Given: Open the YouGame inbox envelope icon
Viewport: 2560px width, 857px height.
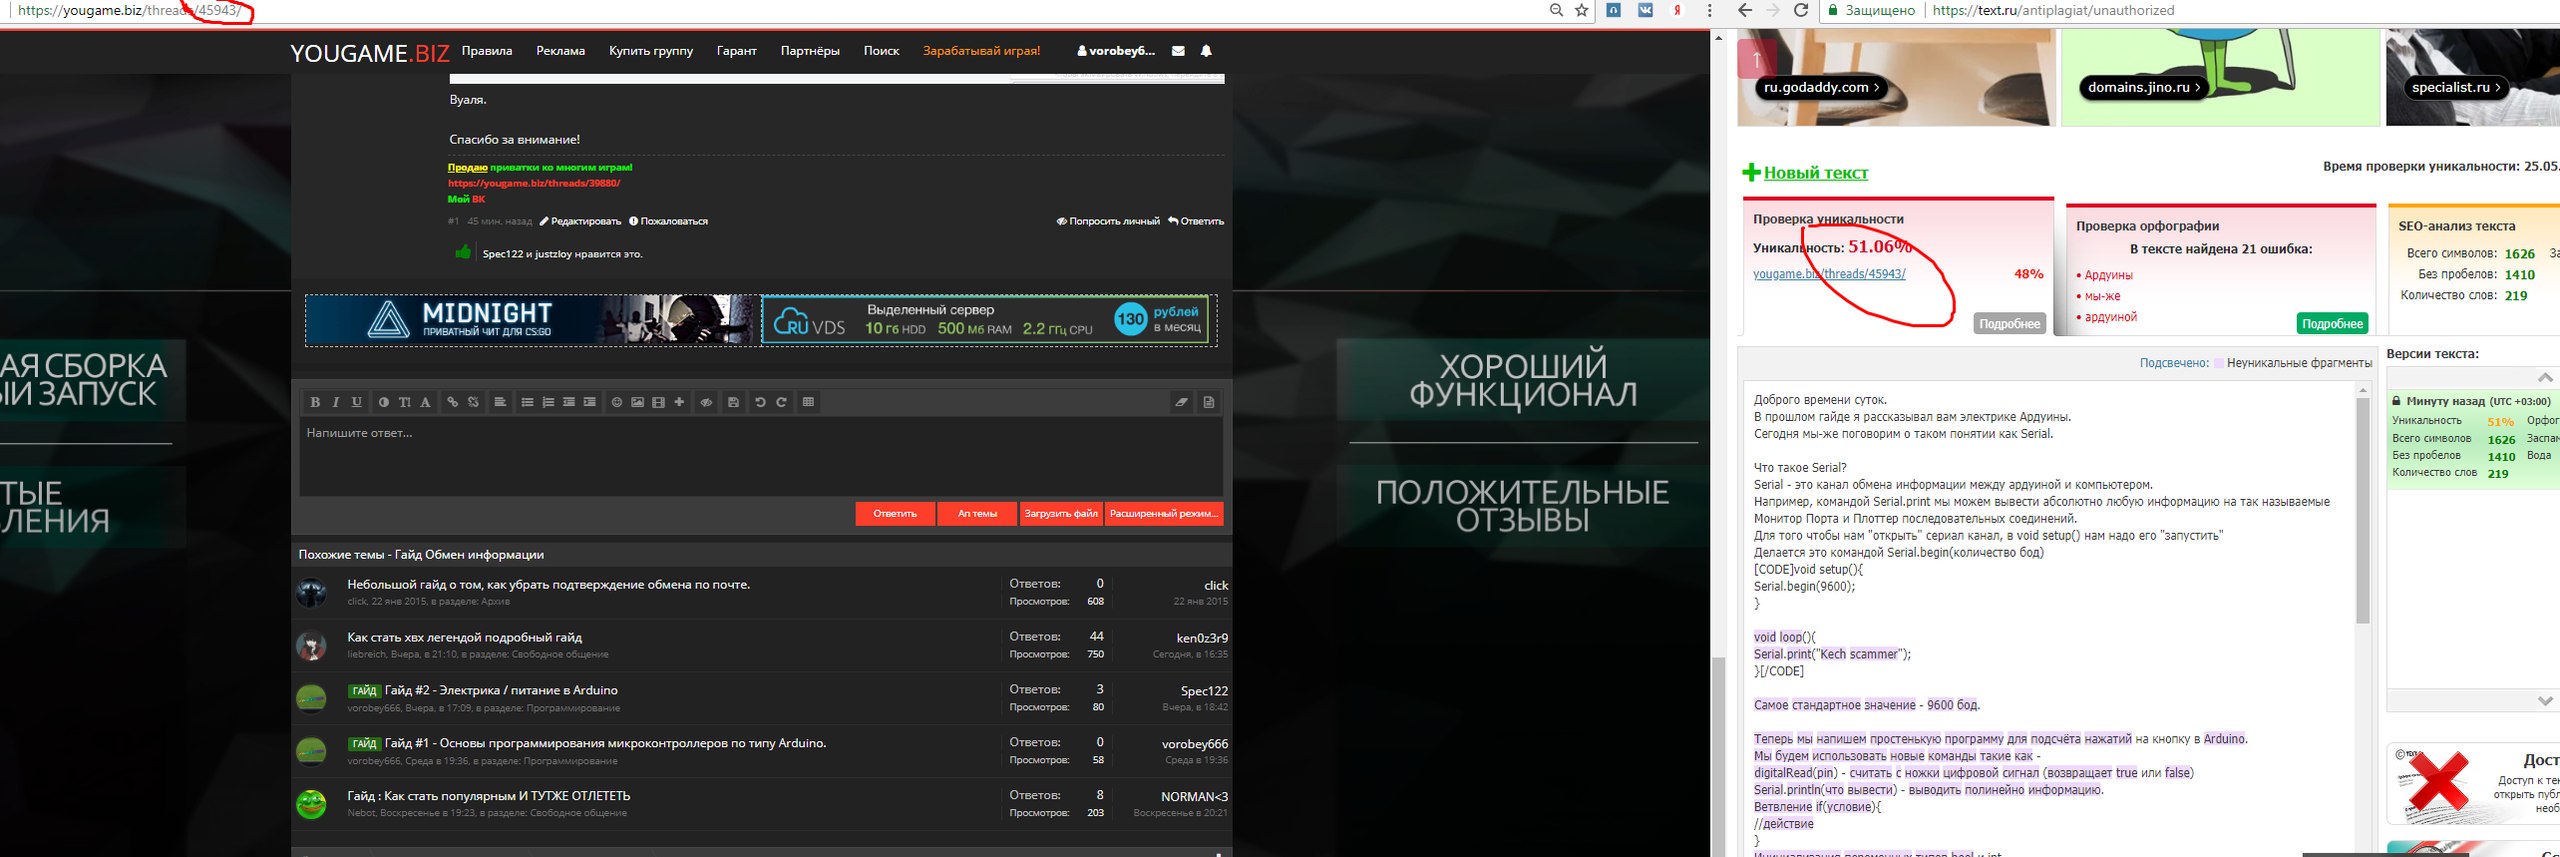Looking at the screenshot, I should tap(1178, 51).
